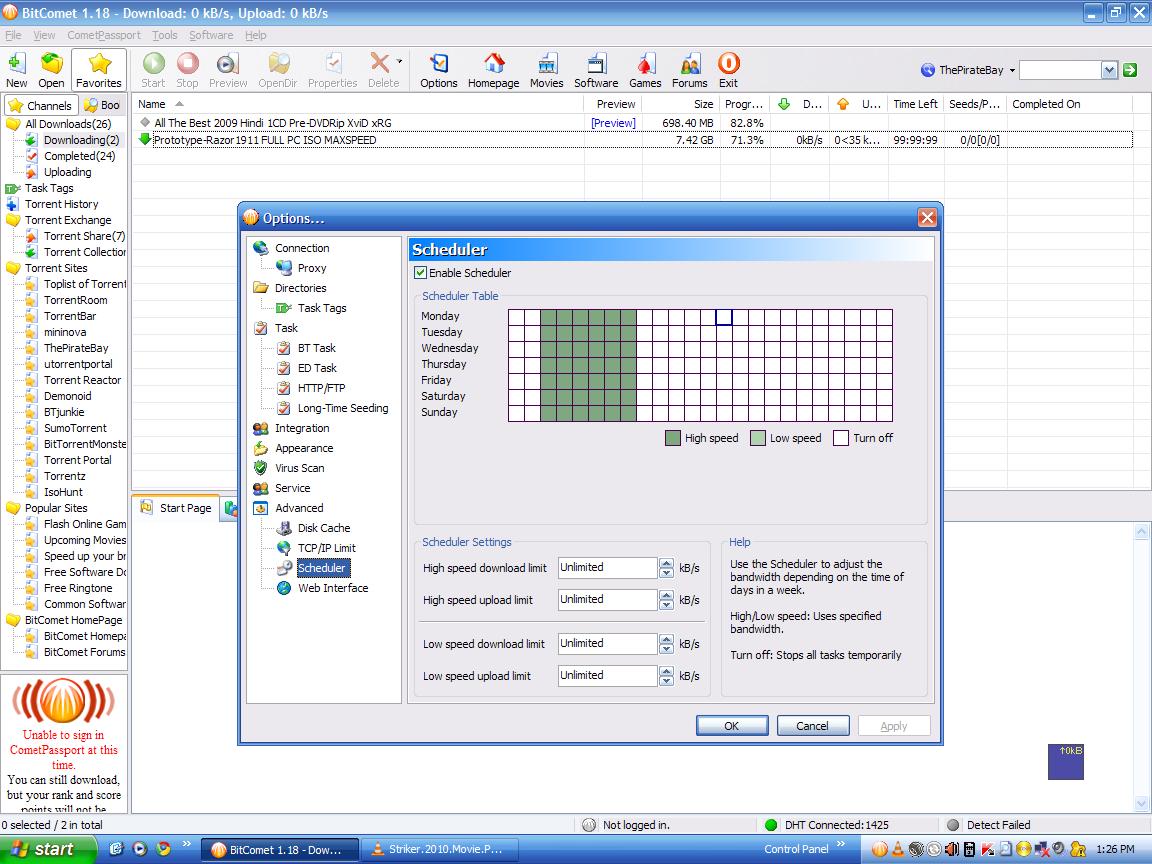
Task: Click the Low speed upload limit field
Action: tap(608, 676)
